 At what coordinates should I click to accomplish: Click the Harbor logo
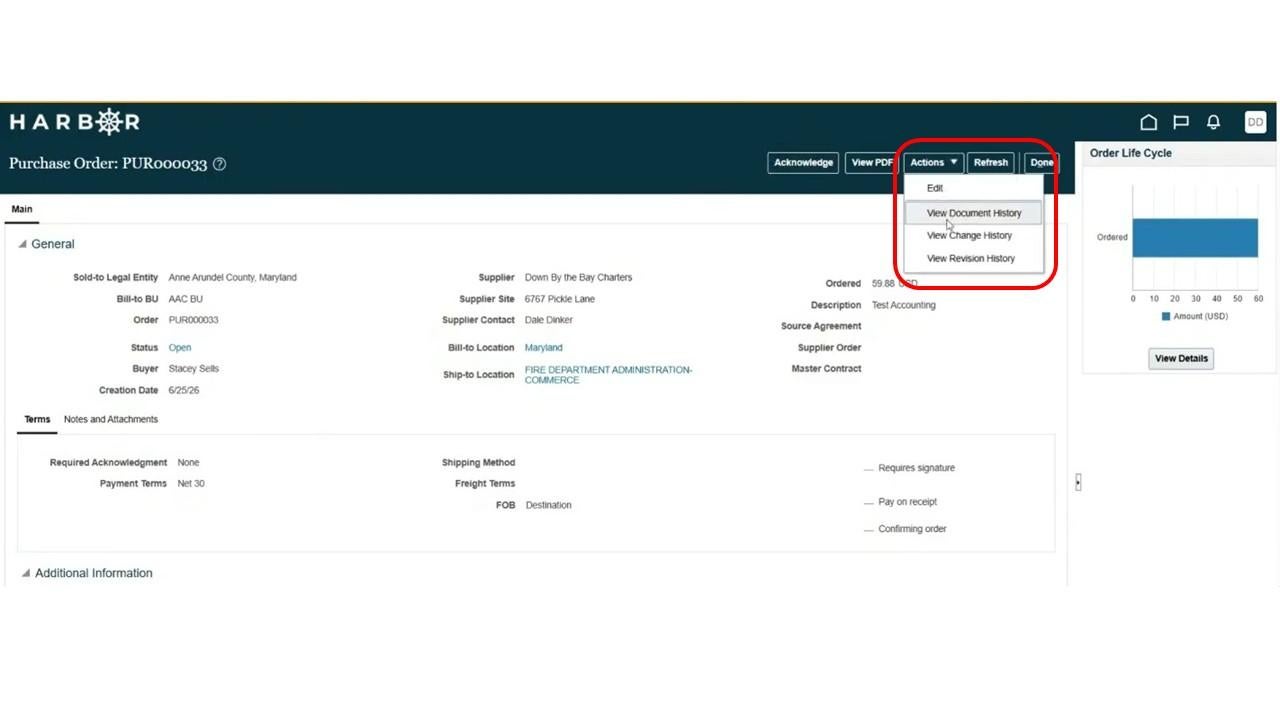coord(75,122)
